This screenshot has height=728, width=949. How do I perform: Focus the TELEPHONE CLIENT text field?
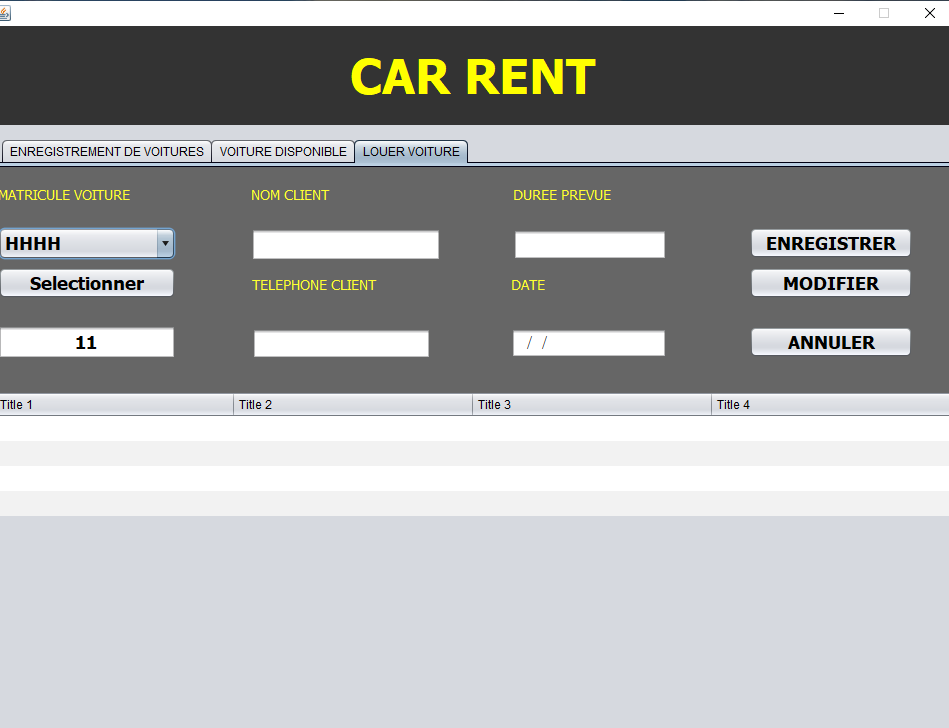(x=341, y=344)
